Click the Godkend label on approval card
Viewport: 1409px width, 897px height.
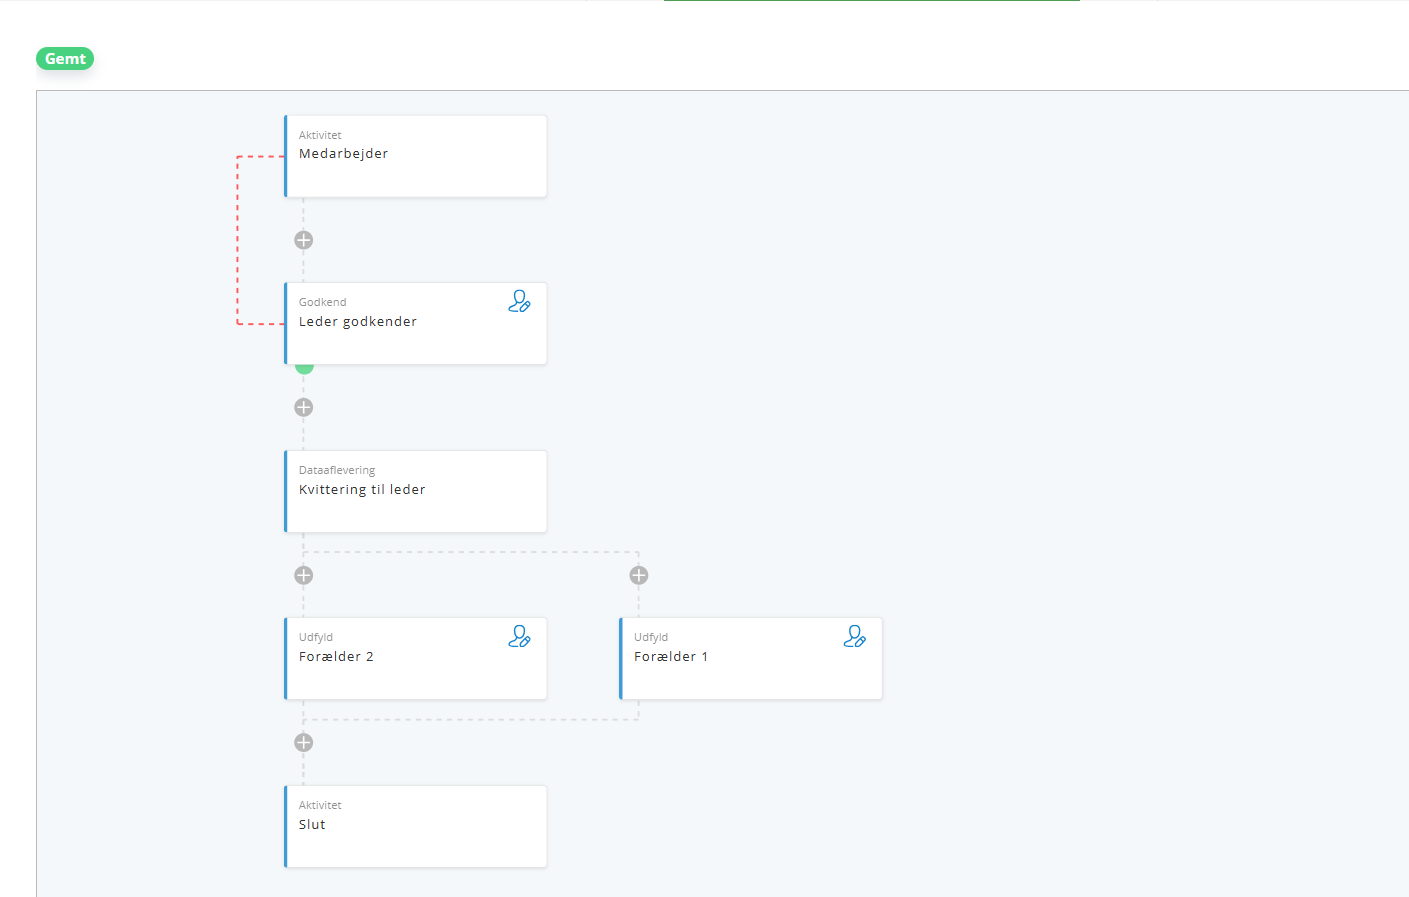pyautogui.click(x=322, y=302)
